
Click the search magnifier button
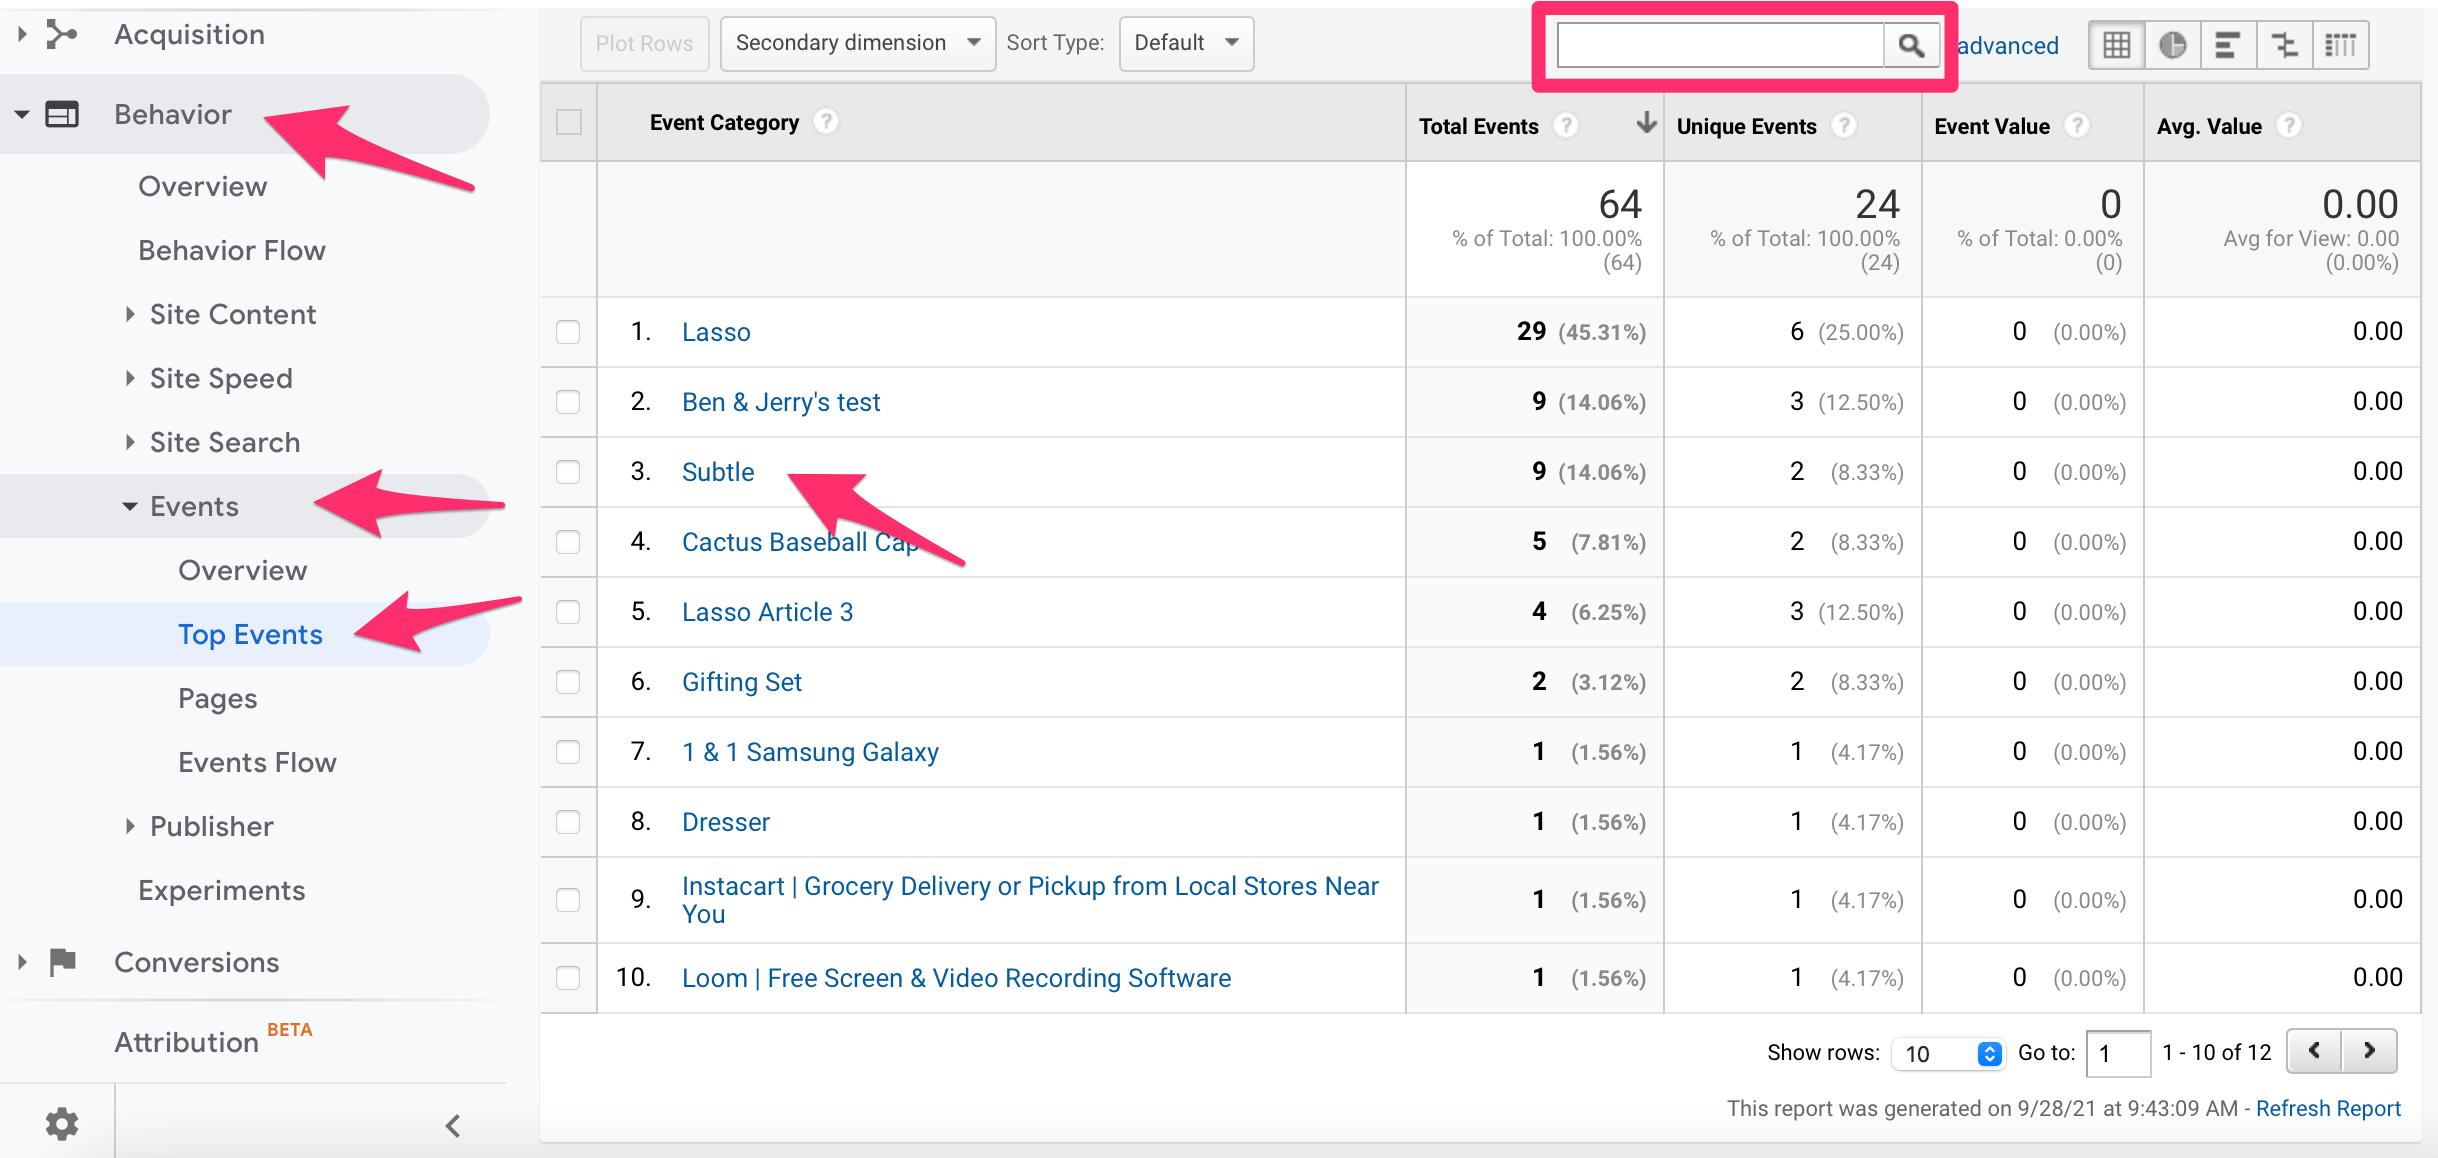point(1910,45)
